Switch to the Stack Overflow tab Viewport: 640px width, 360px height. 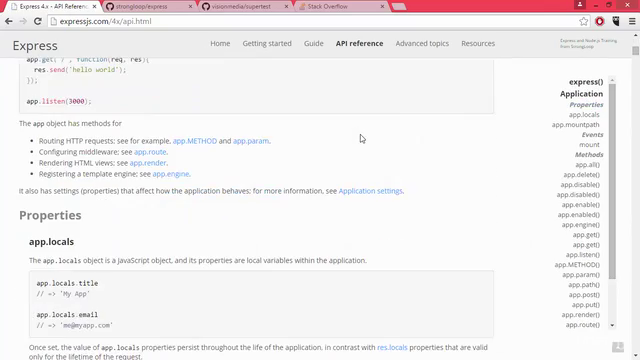pos(340,7)
